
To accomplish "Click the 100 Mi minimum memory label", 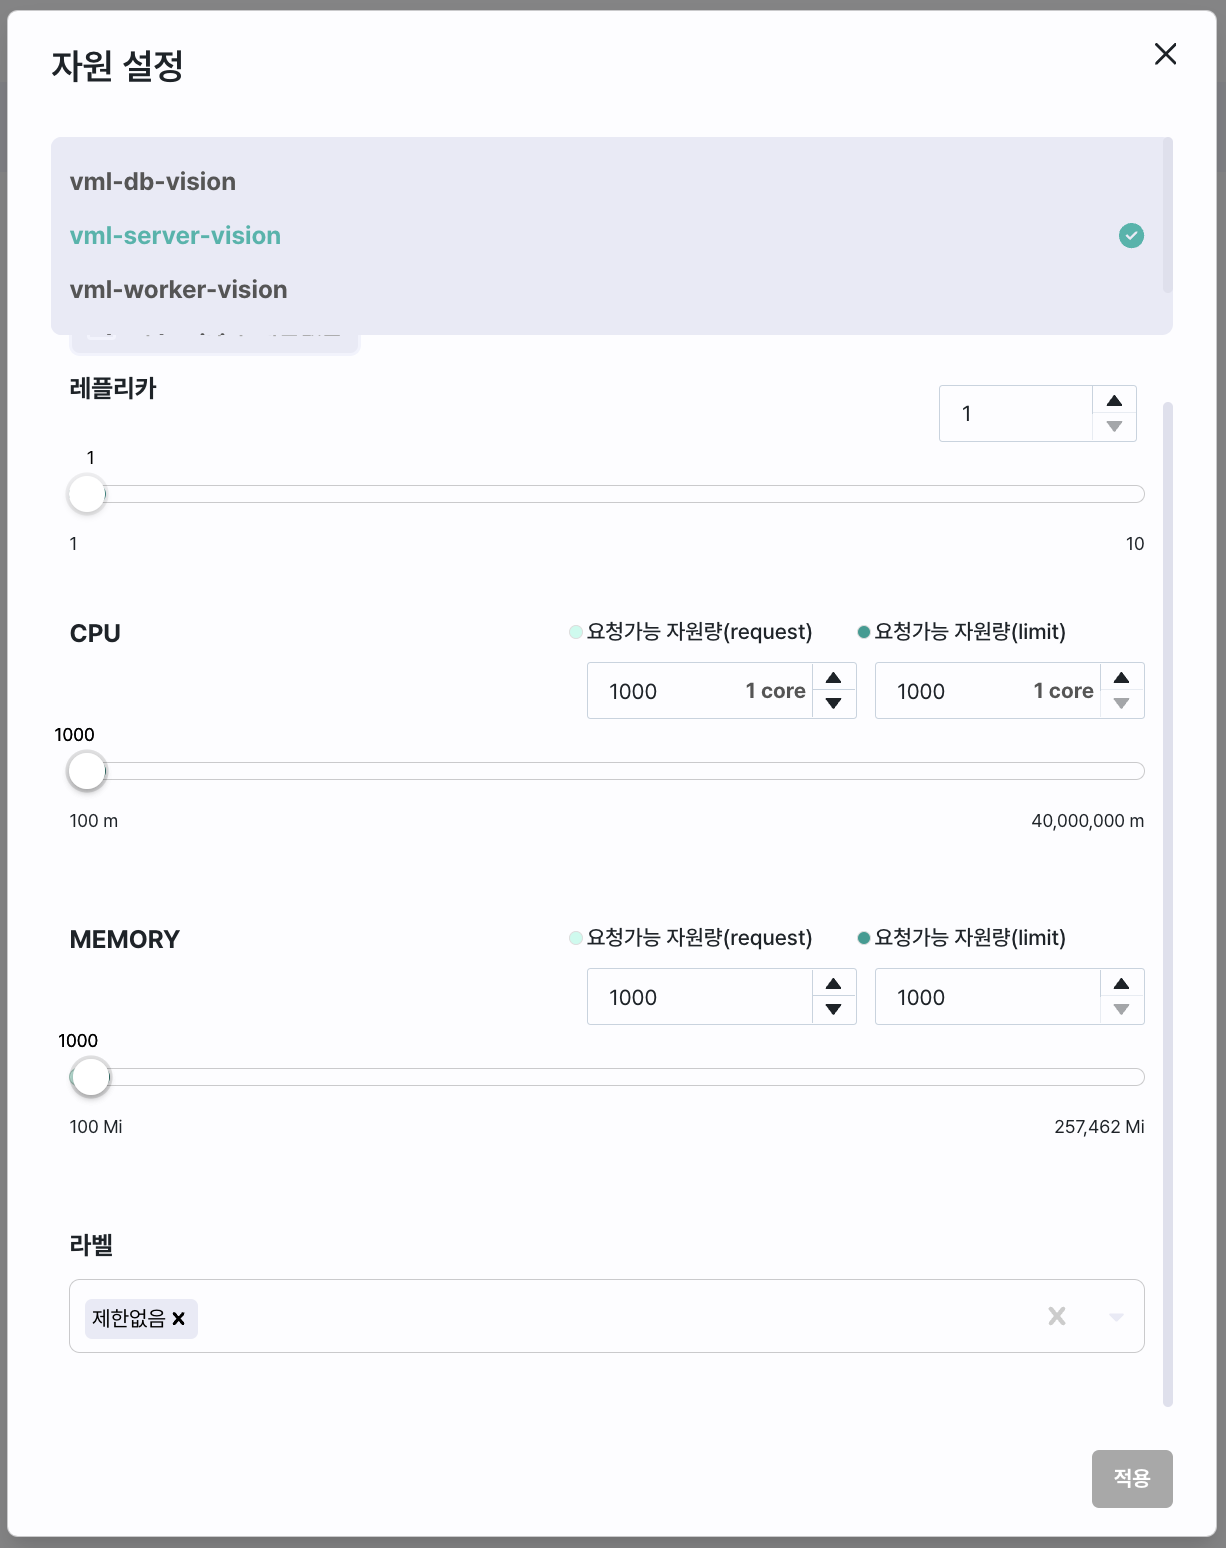I will click(x=96, y=1127).
